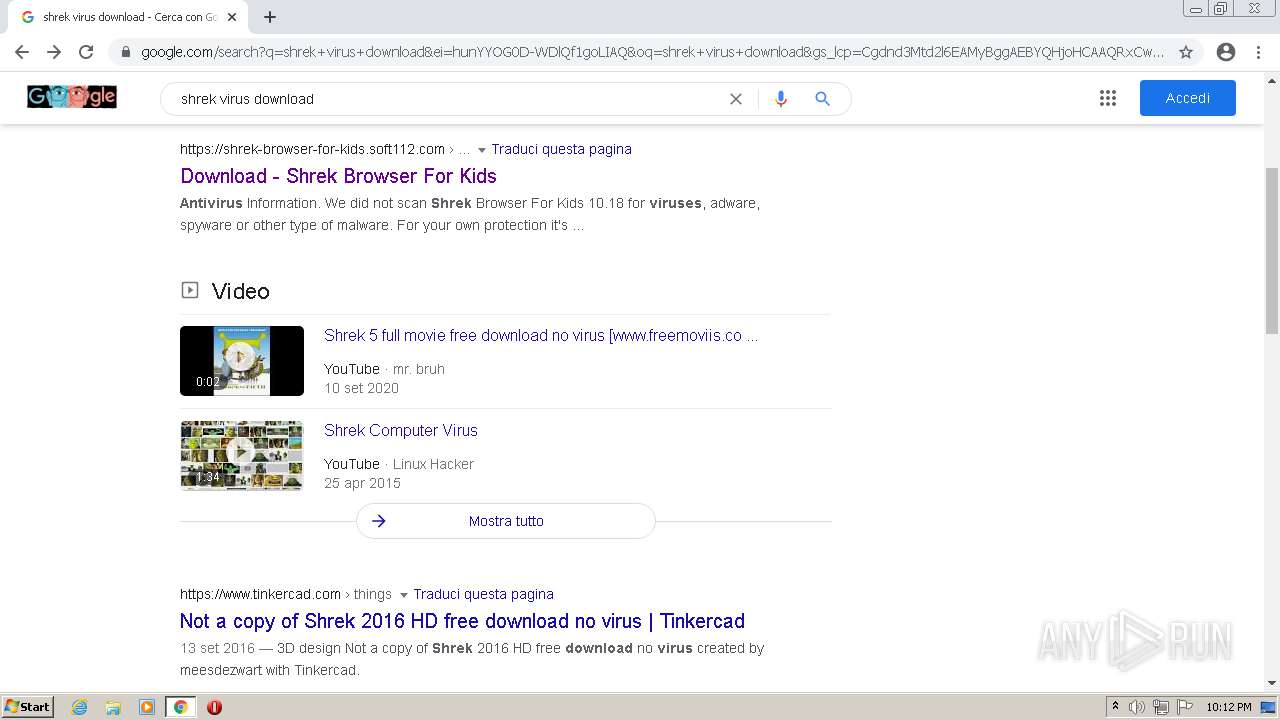Viewport: 1280px width, 720px height.
Task: Click the Google doodle logo
Action: pos(72,97)
